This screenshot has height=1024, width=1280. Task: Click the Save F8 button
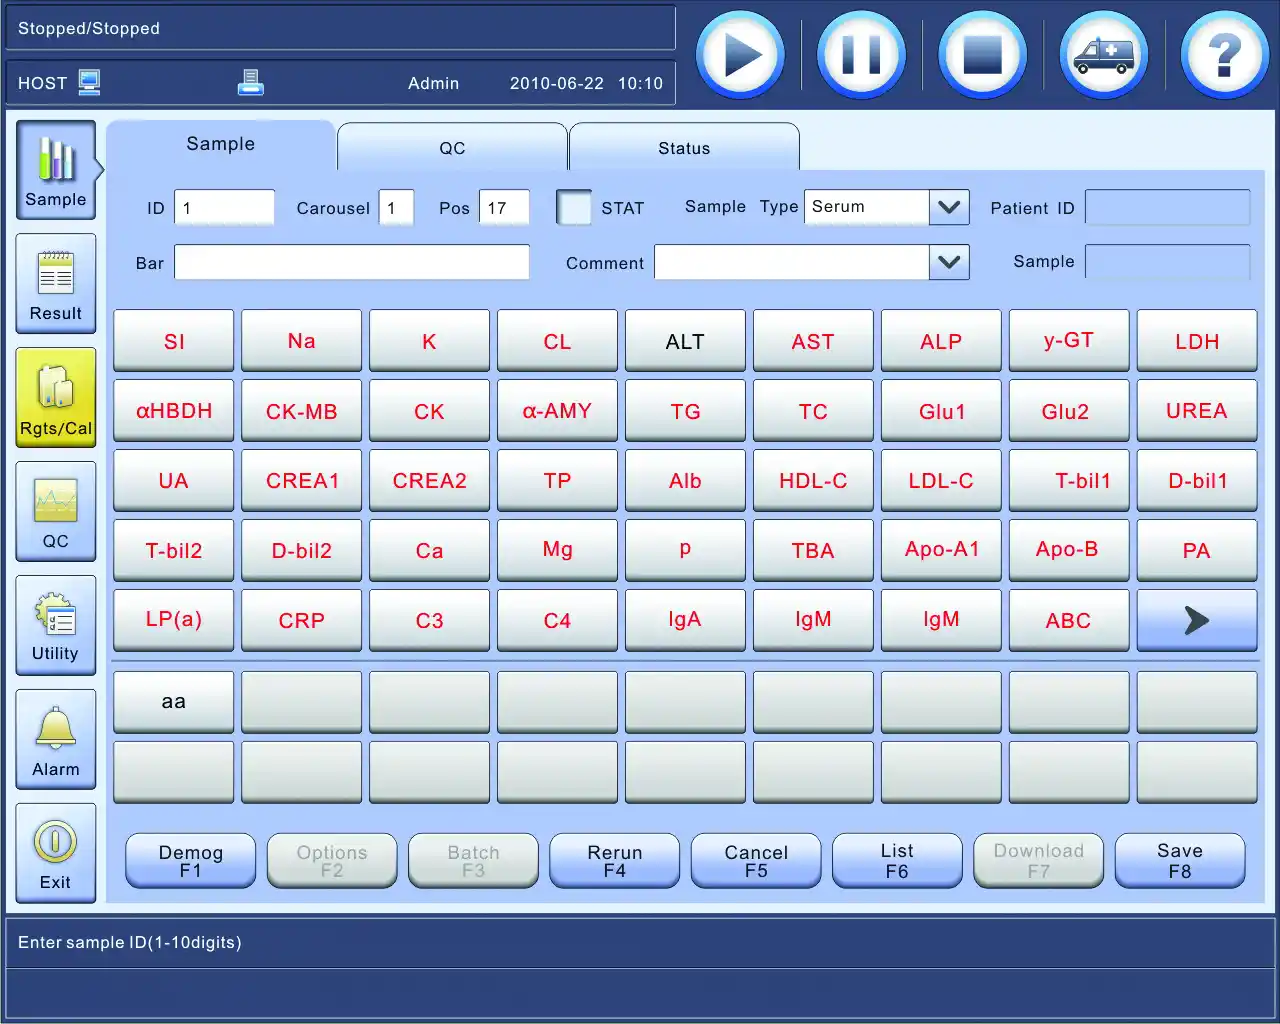[1180, 861]
